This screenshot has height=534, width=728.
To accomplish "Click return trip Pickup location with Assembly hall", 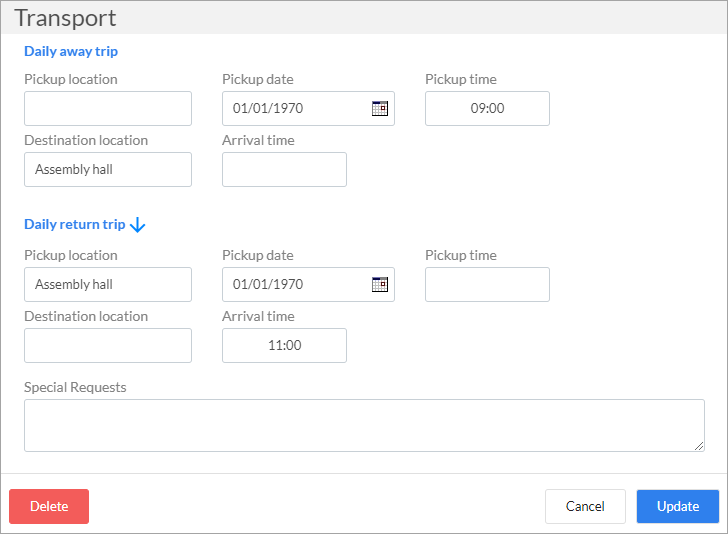I will point(108,284).
